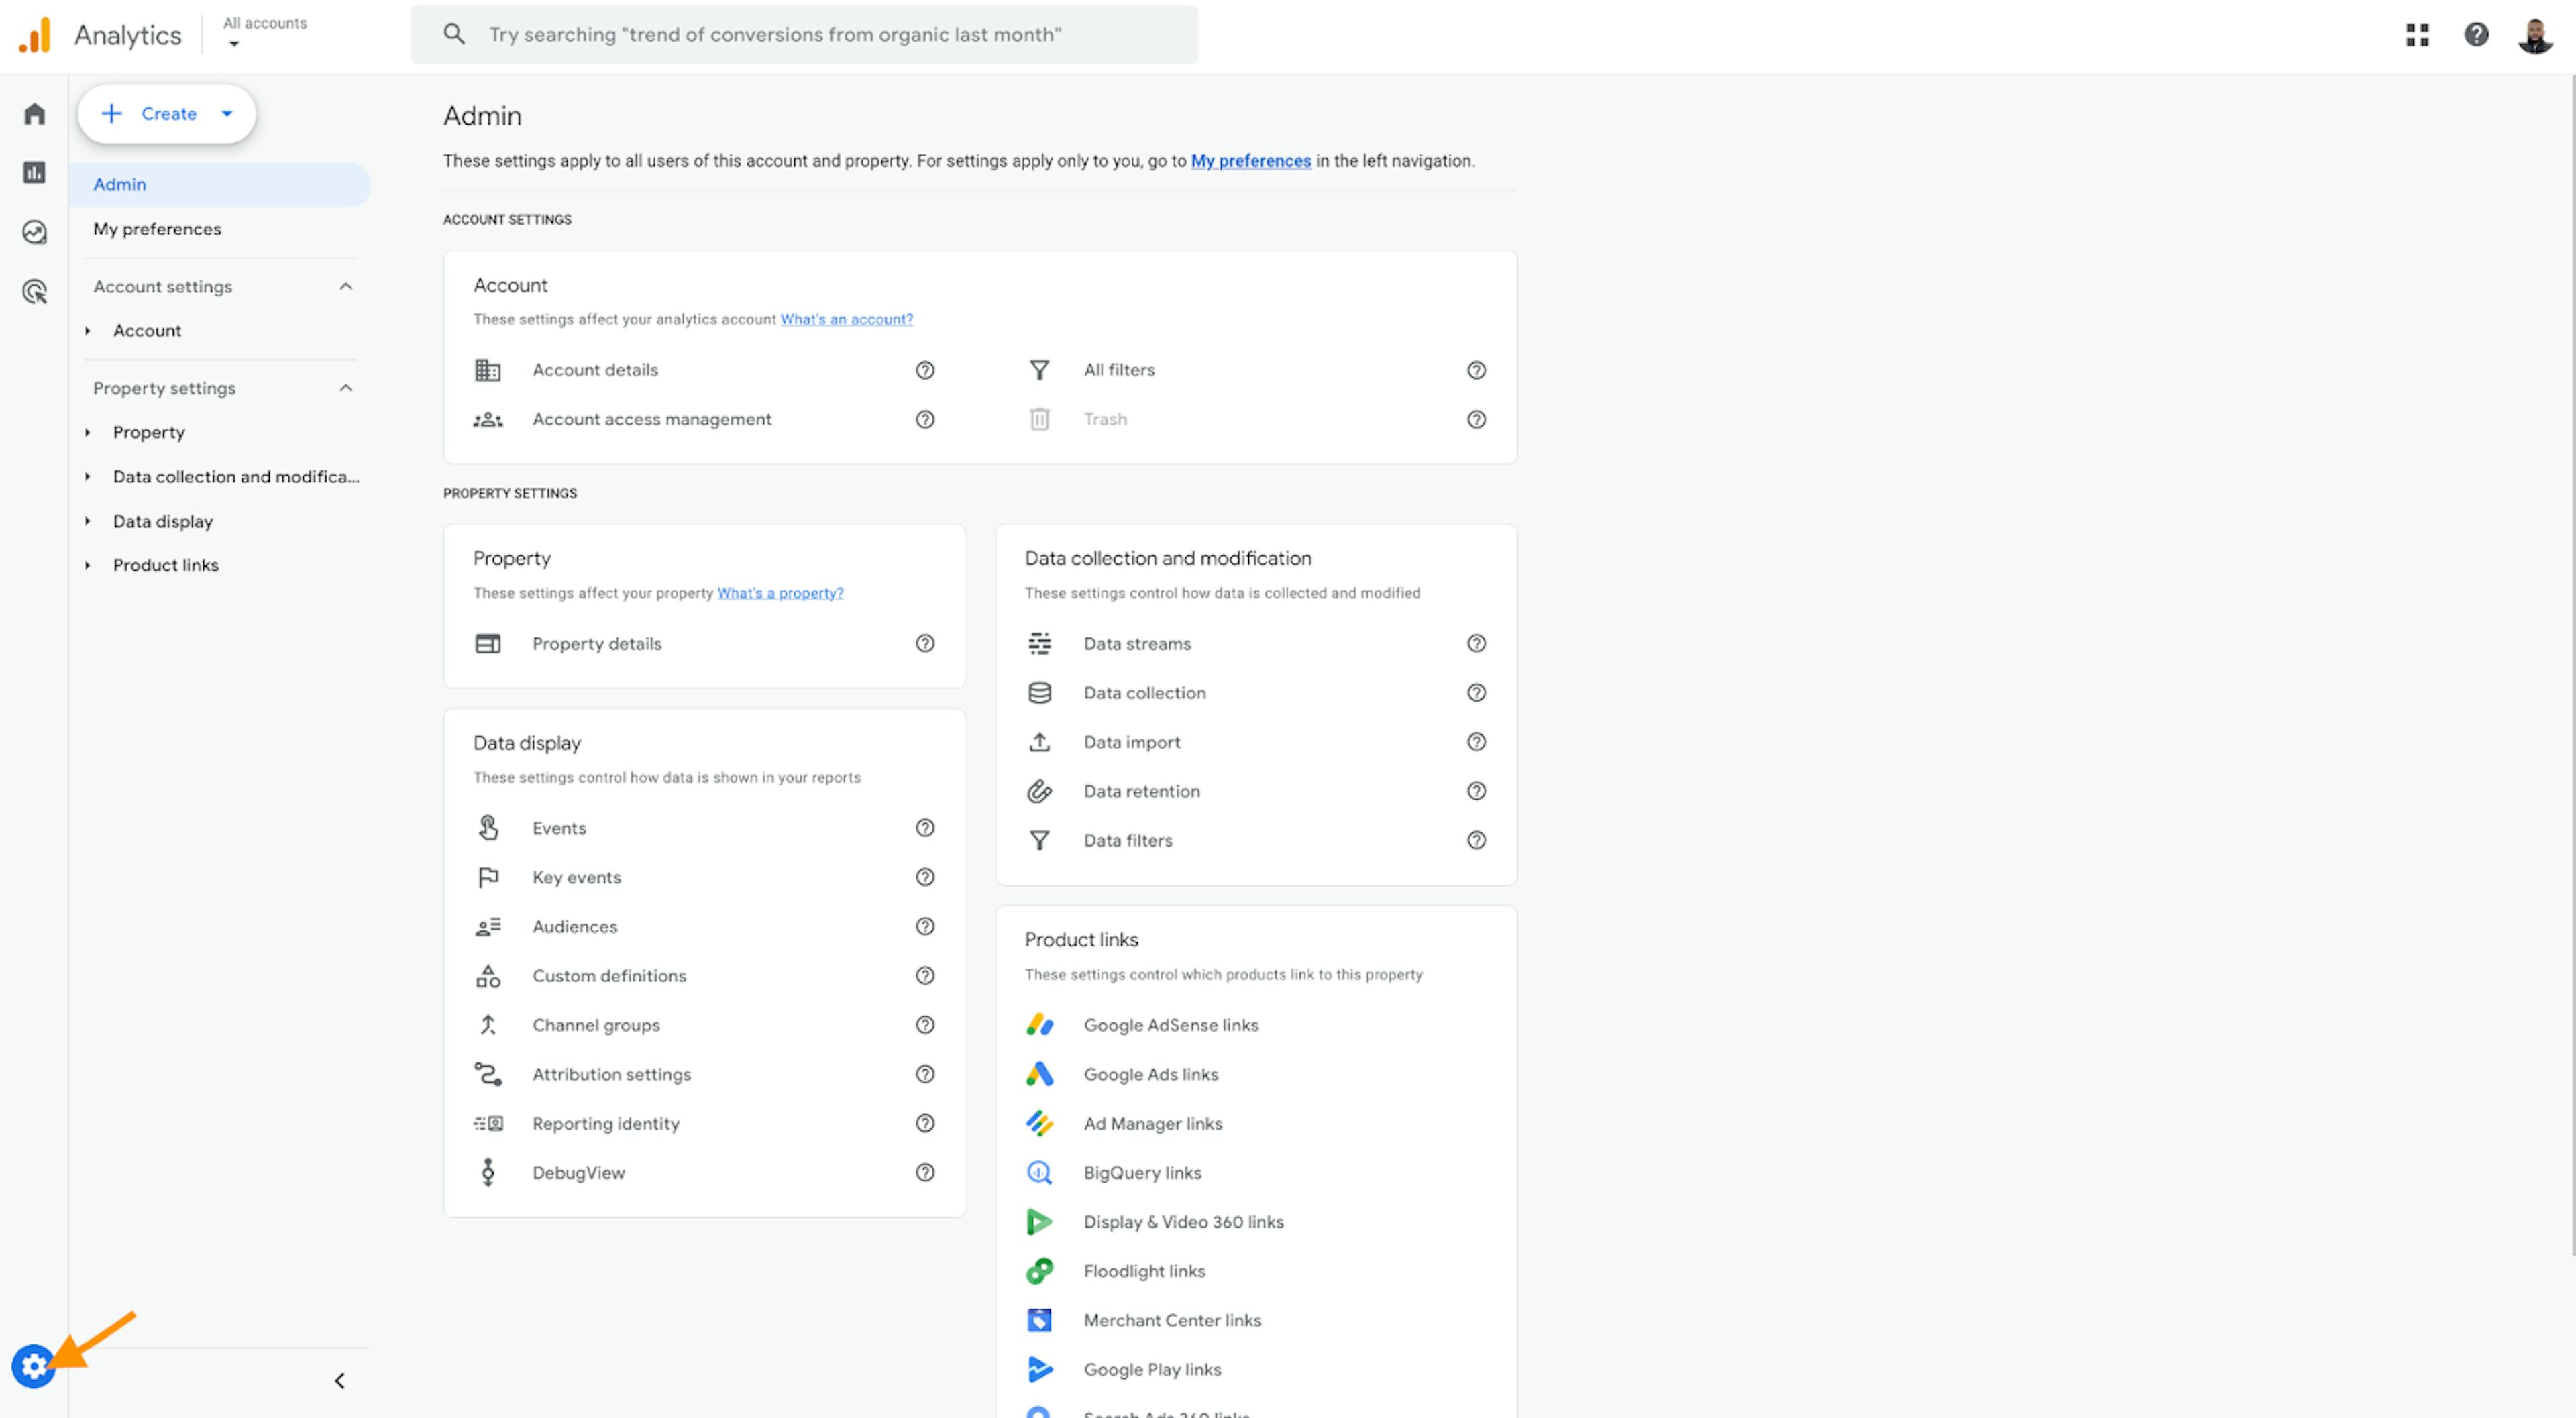Click the help question mark icon top right

[x=2477, y=35]
